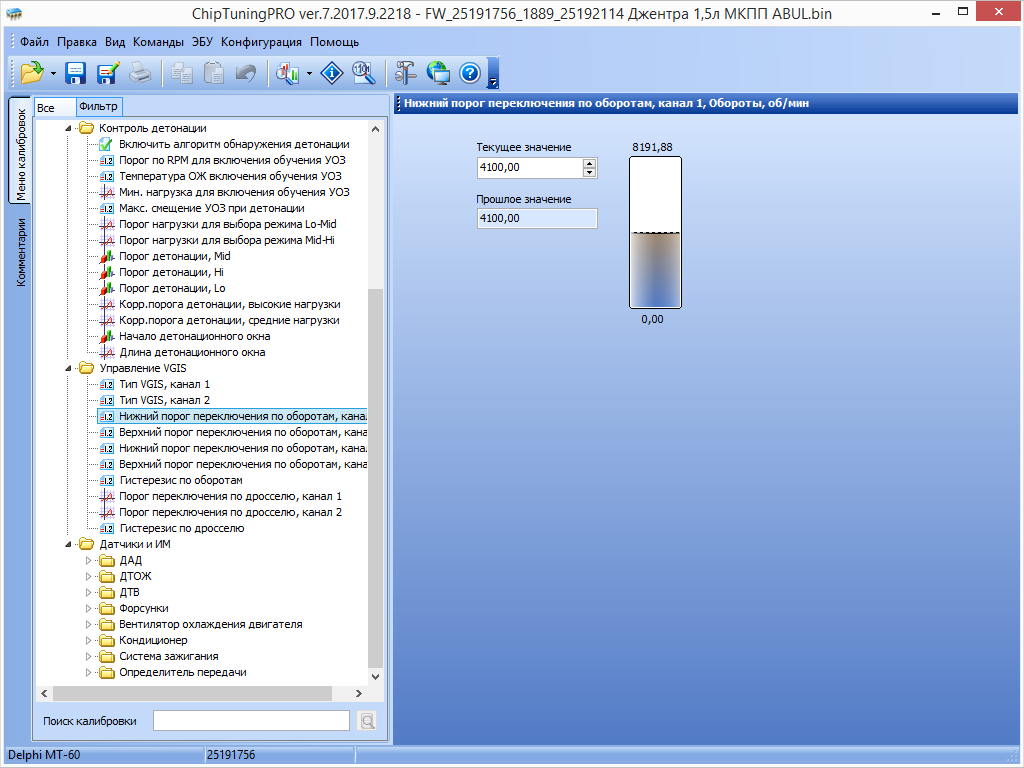The height and width of the screenshot is (768, 1024).
Task: Select the Комментарии side tab
Action: [x=20, y=253]
